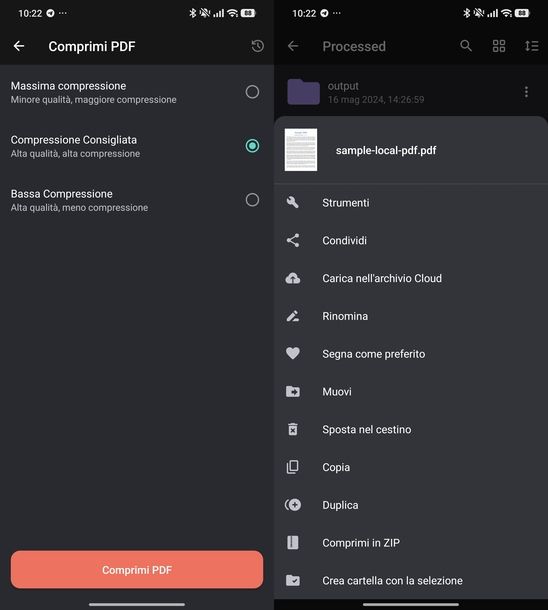
Task: Tap the Comprimi PDF button
Action: click(137, 570)
